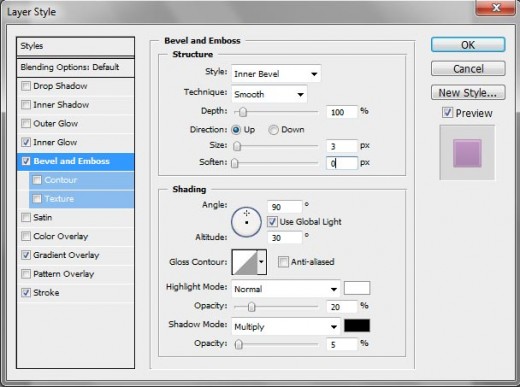Click the Size slider handle
Screen dimensions: 520x387
[237, 146]
